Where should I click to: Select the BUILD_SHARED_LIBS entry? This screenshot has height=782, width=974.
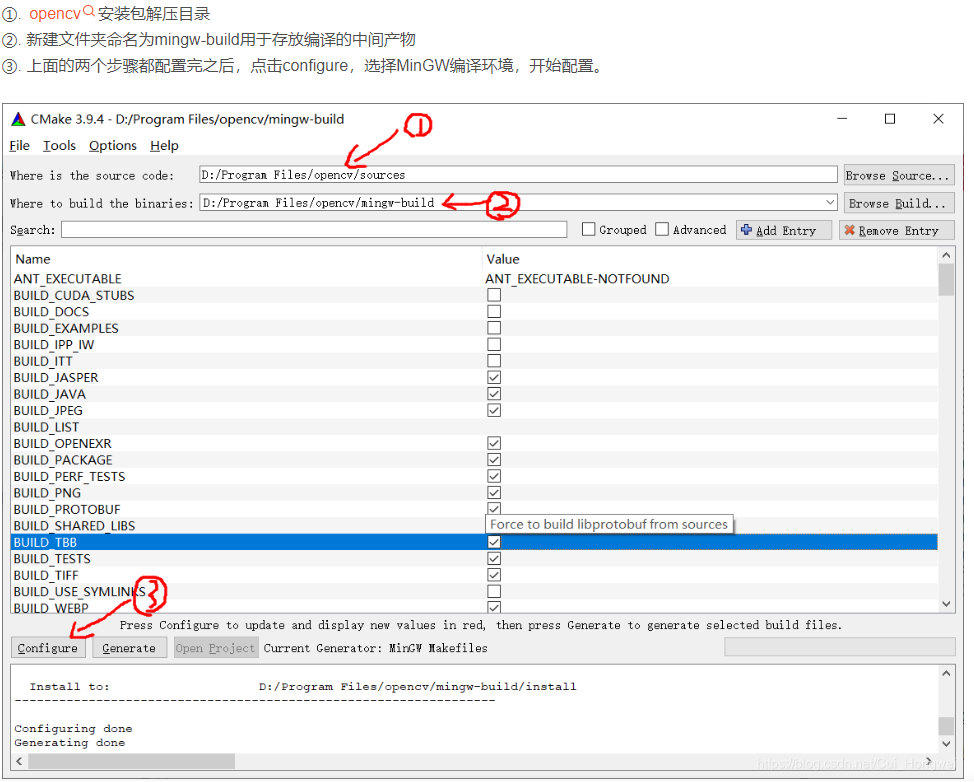pos(75,526)
